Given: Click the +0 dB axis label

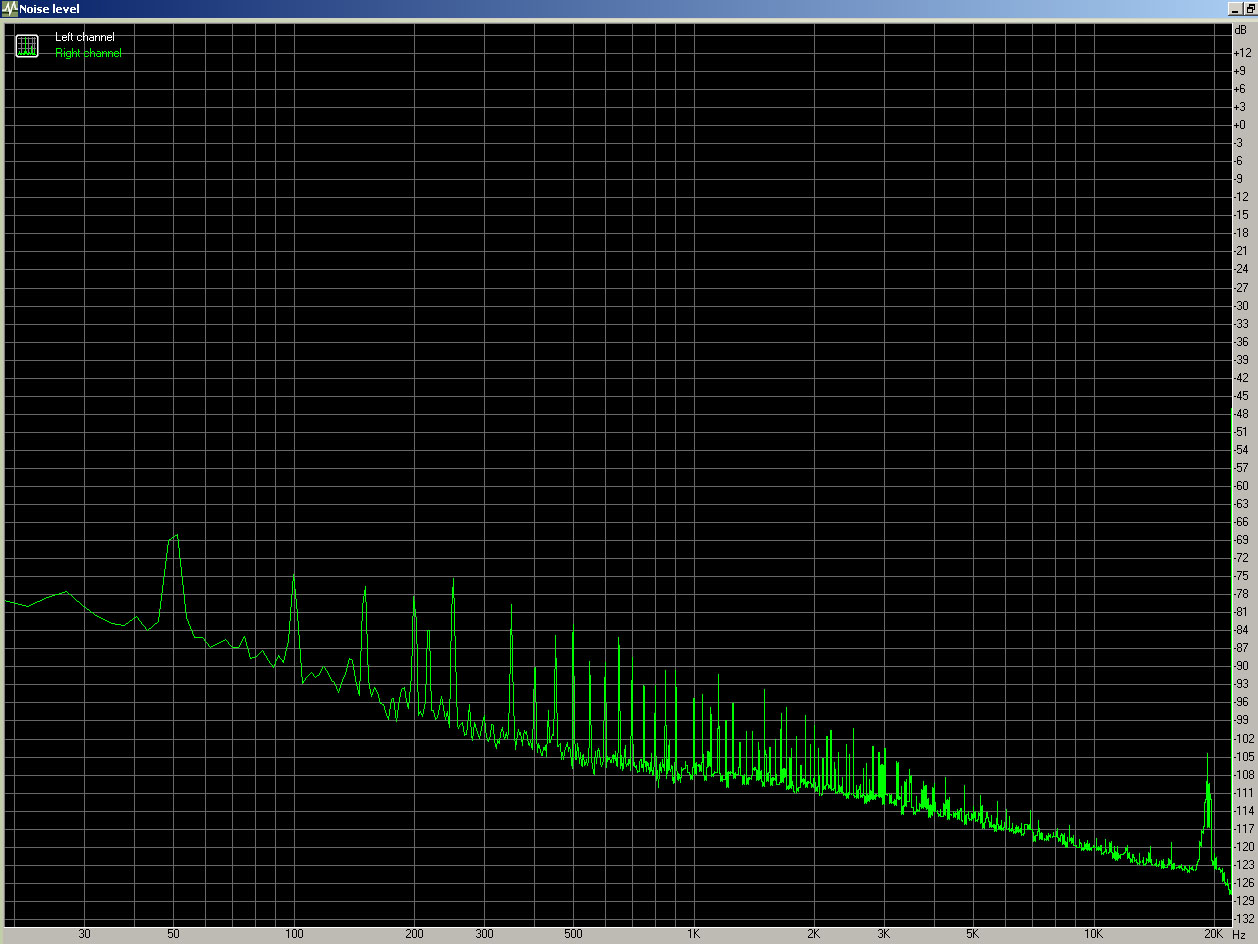Looking at the screenshot, I should pyautogui.click(x=1240, y=124).
